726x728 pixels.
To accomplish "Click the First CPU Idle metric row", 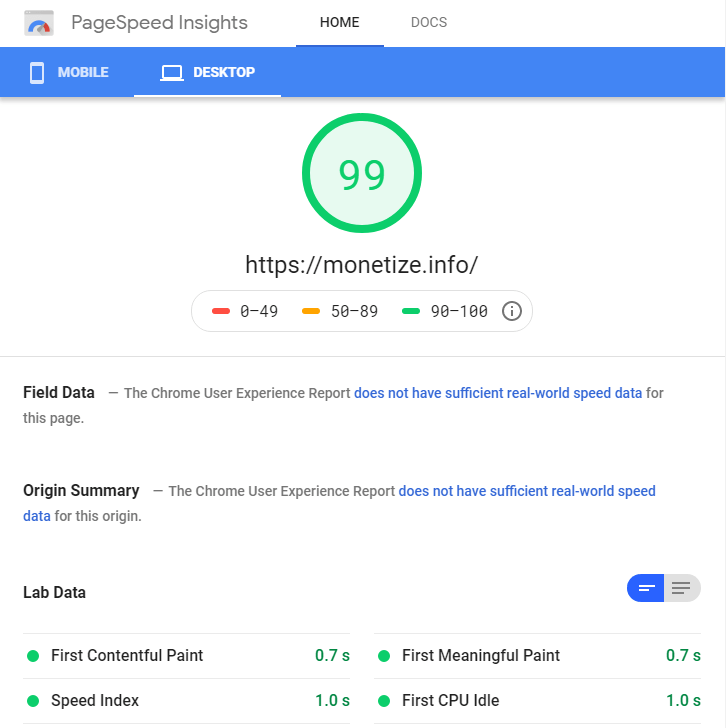I will pos(538,701).
